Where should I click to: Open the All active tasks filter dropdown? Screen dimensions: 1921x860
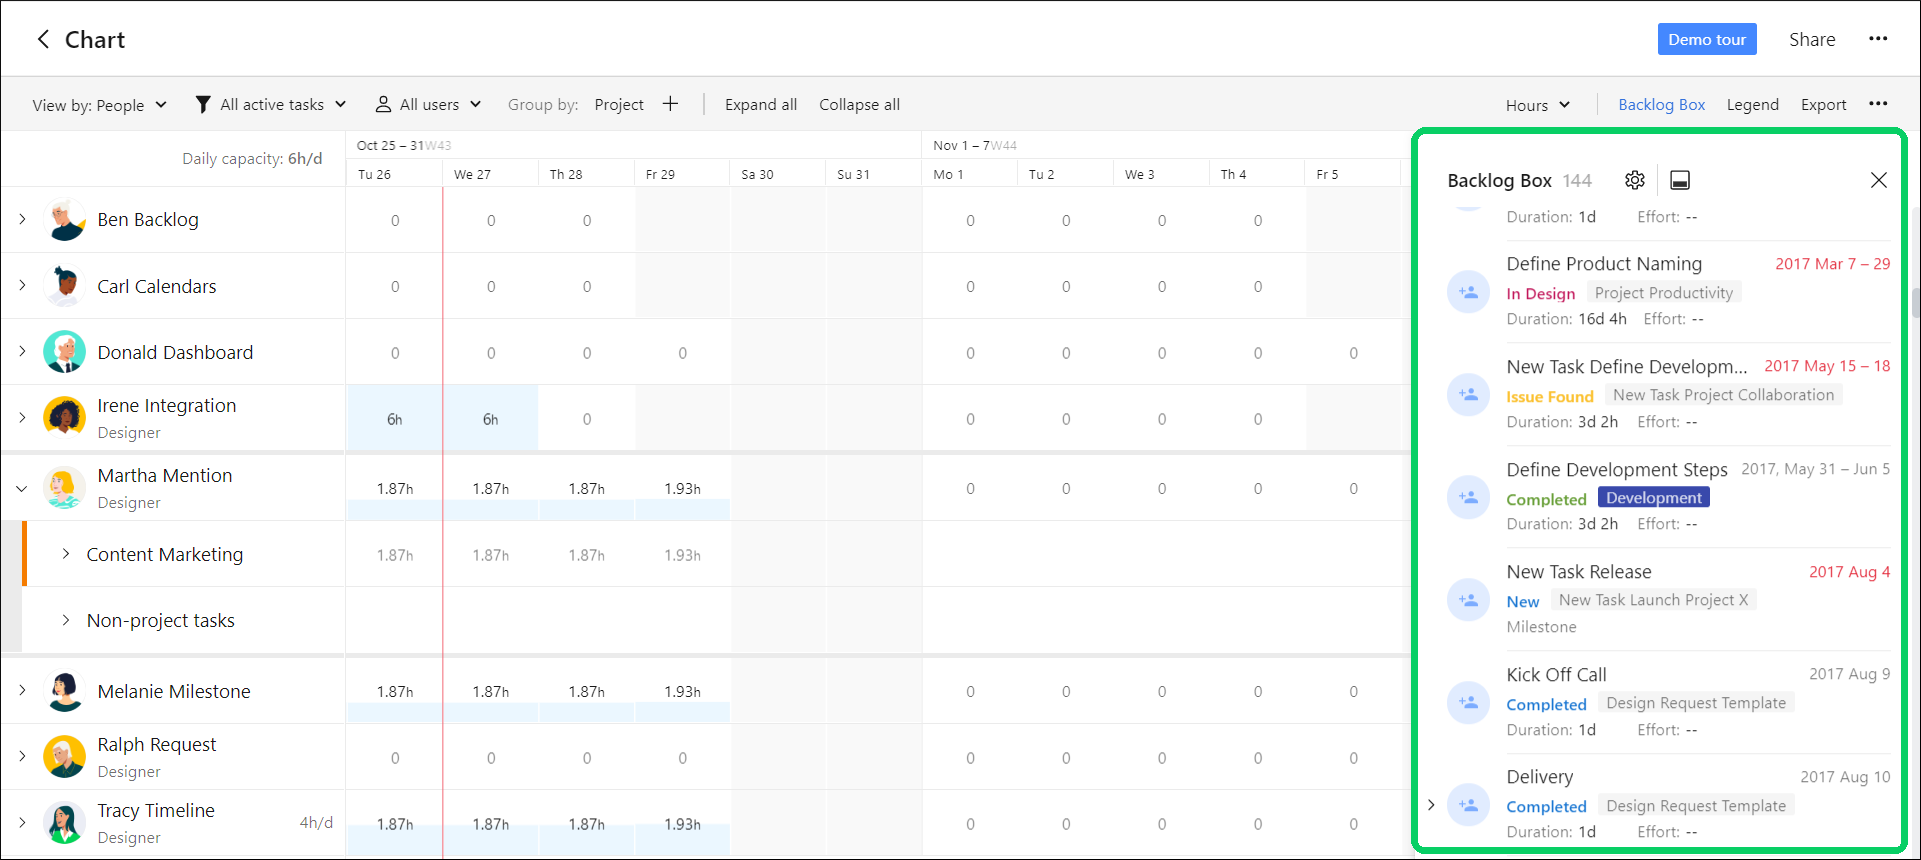(271, 105)
